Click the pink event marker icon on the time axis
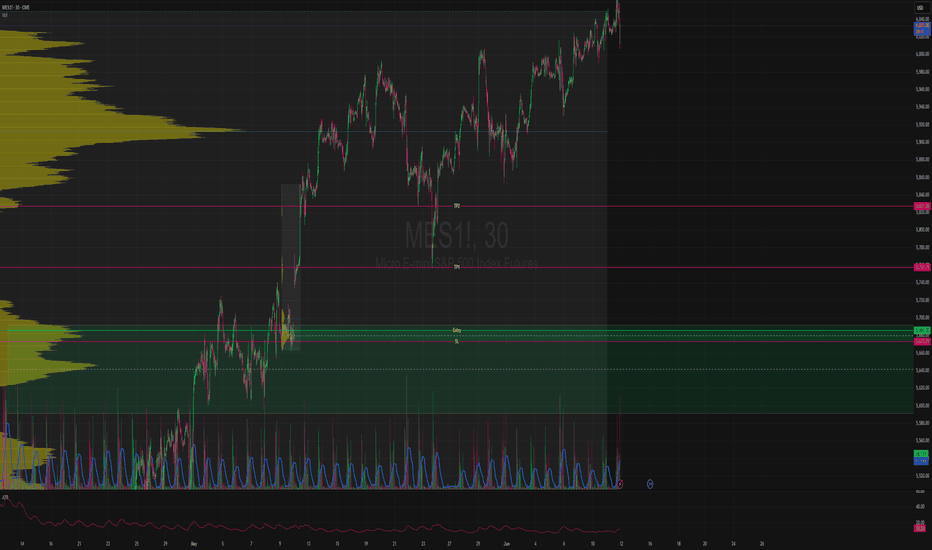 (620, 484)
